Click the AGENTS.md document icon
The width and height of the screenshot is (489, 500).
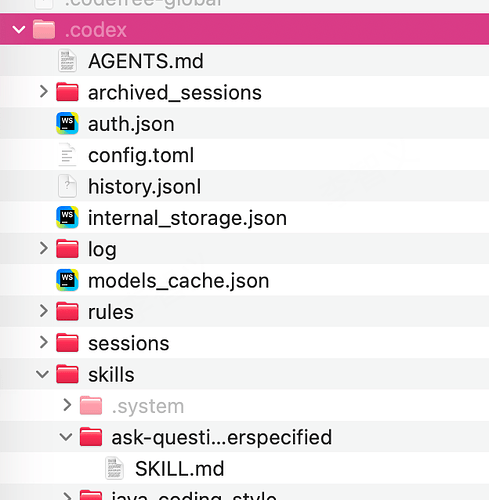(67, 61)
